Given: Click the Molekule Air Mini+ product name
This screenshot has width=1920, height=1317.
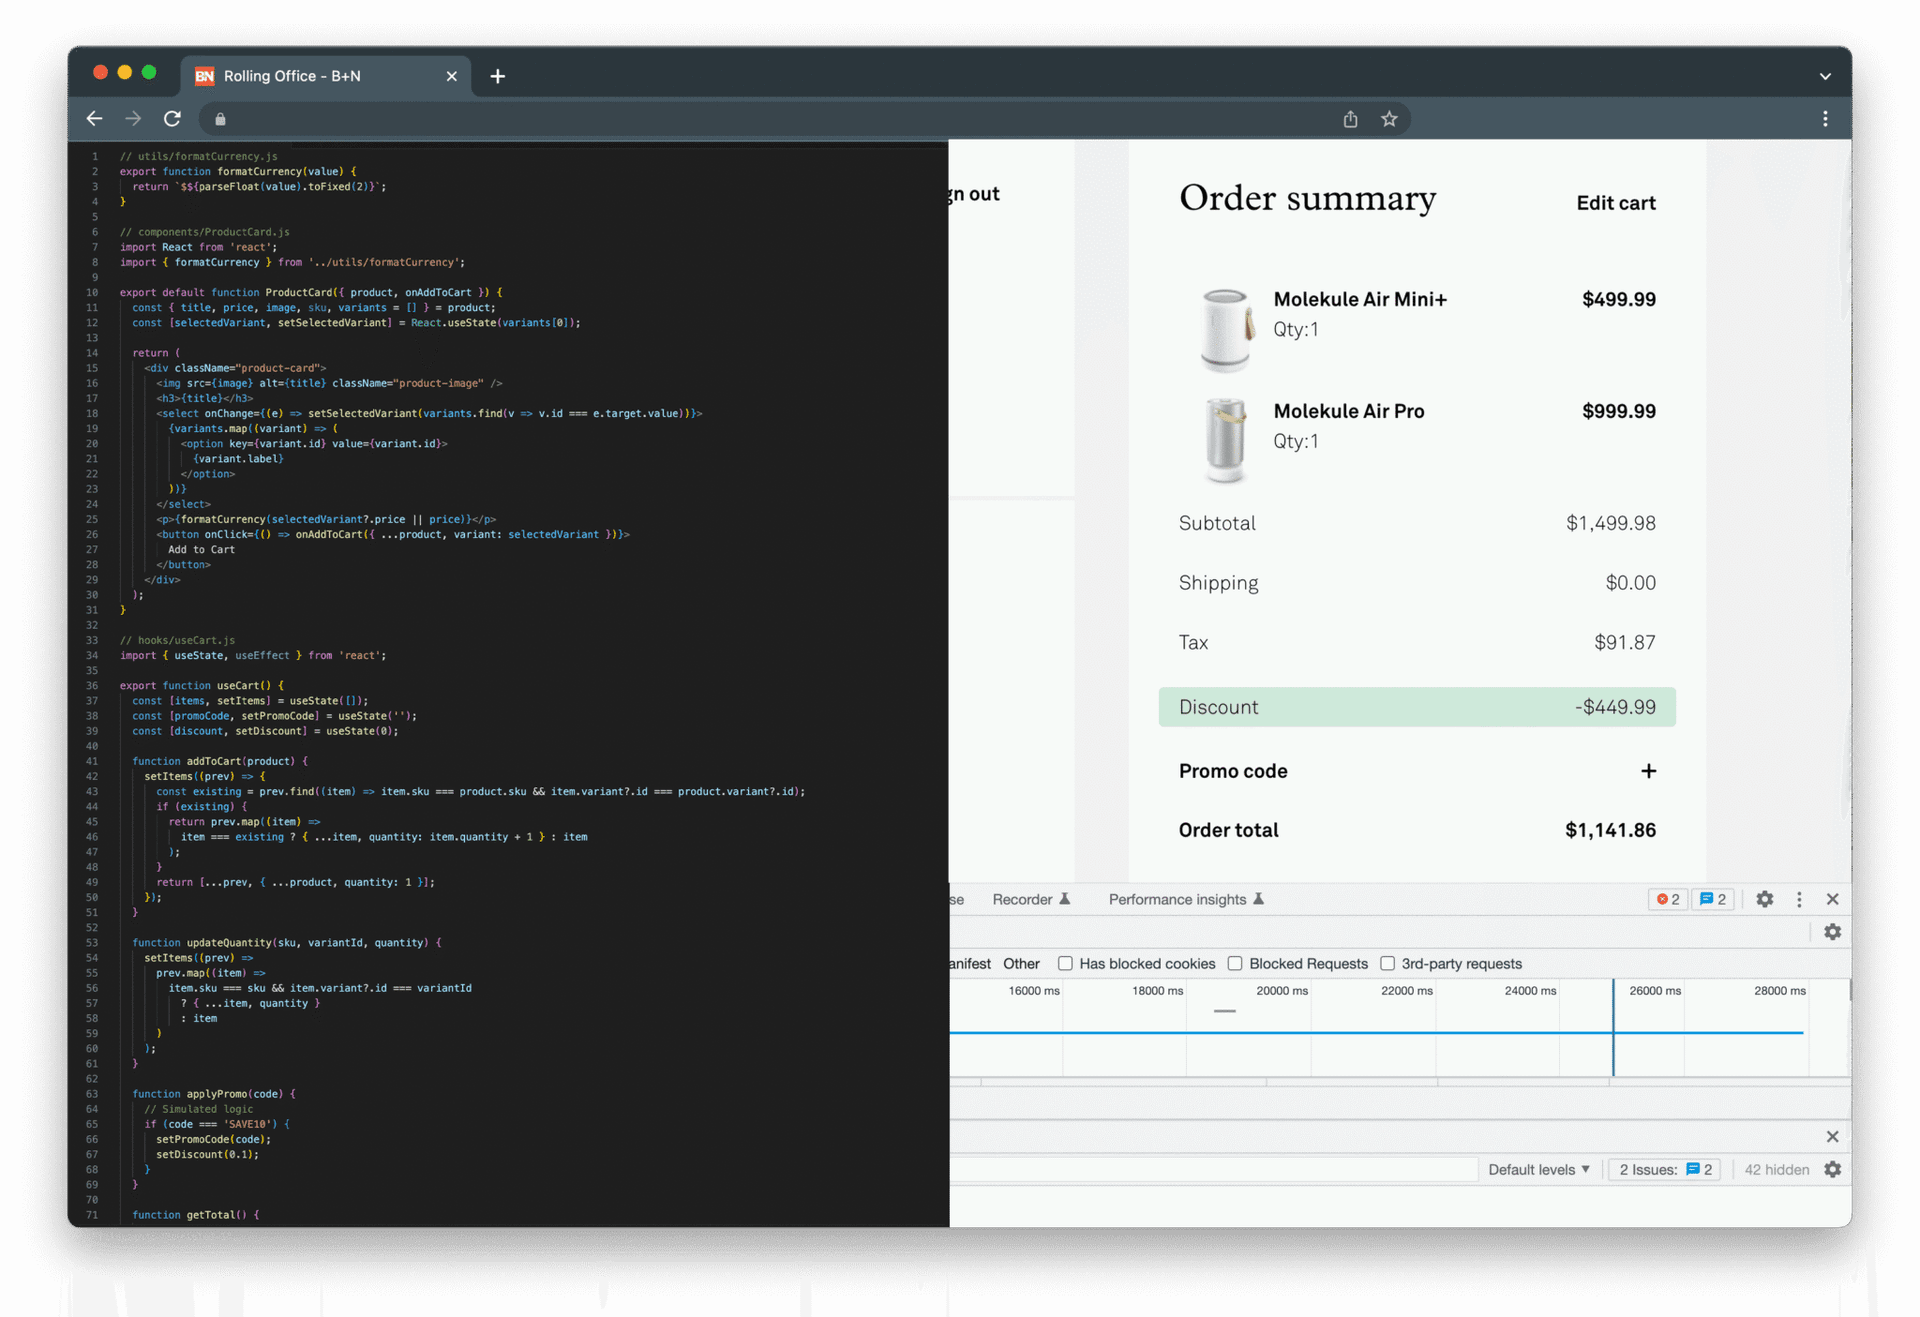Looking at the screenshot, I should [x=1360, y=300].
